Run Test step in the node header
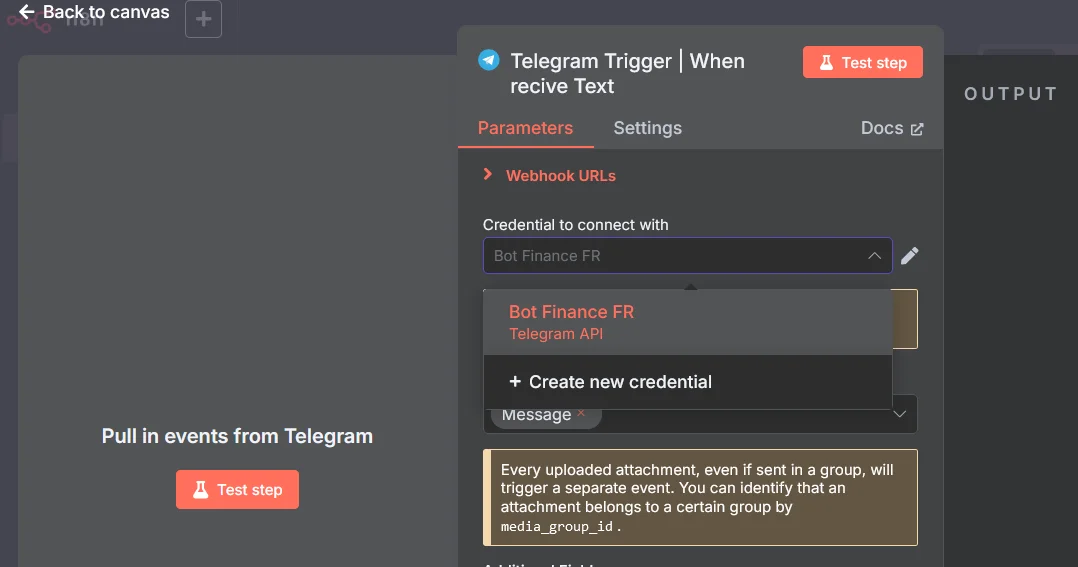 [862, 62]
